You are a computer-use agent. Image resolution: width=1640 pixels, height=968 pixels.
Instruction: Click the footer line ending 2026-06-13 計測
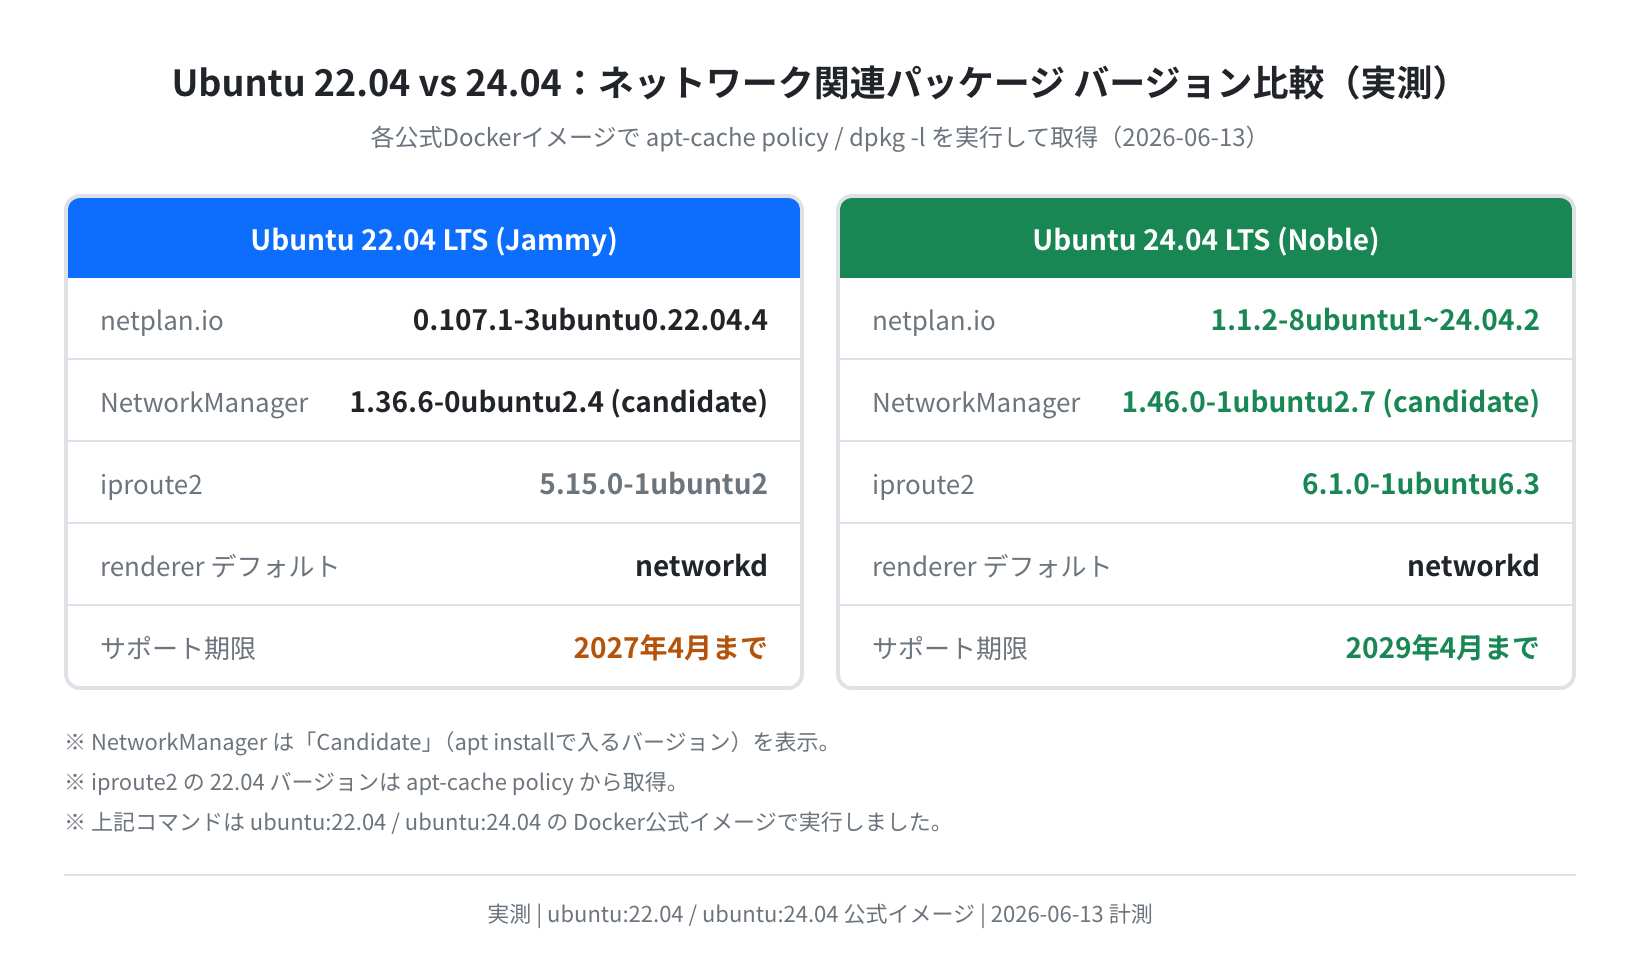(819, 914)
